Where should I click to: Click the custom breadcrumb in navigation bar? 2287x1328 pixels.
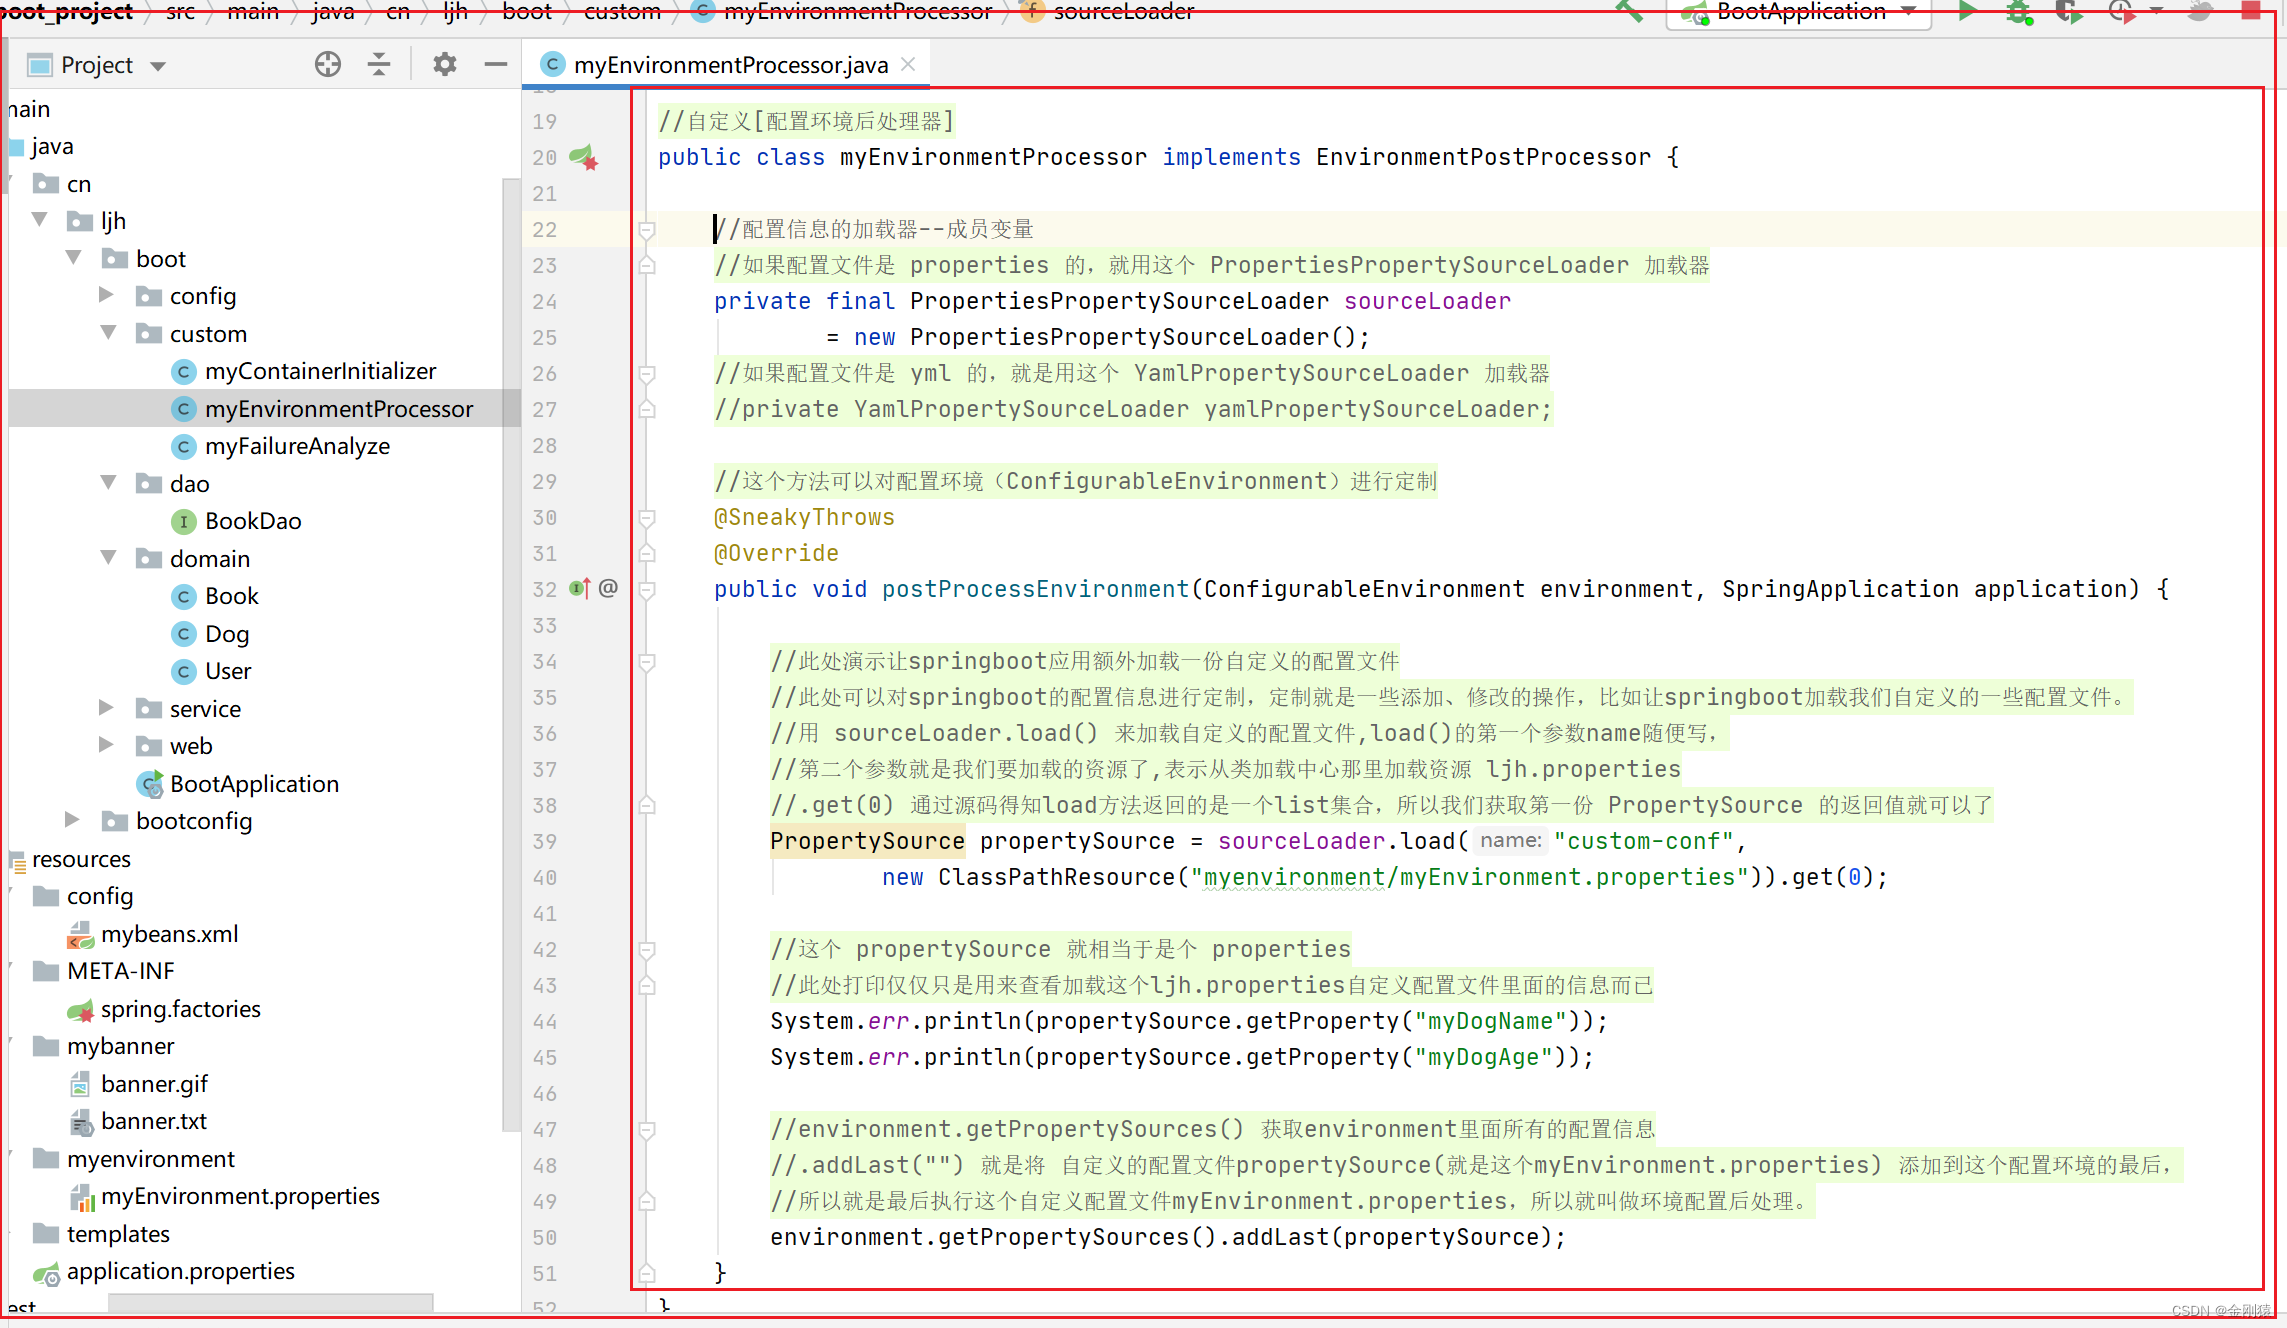[622, 11]
